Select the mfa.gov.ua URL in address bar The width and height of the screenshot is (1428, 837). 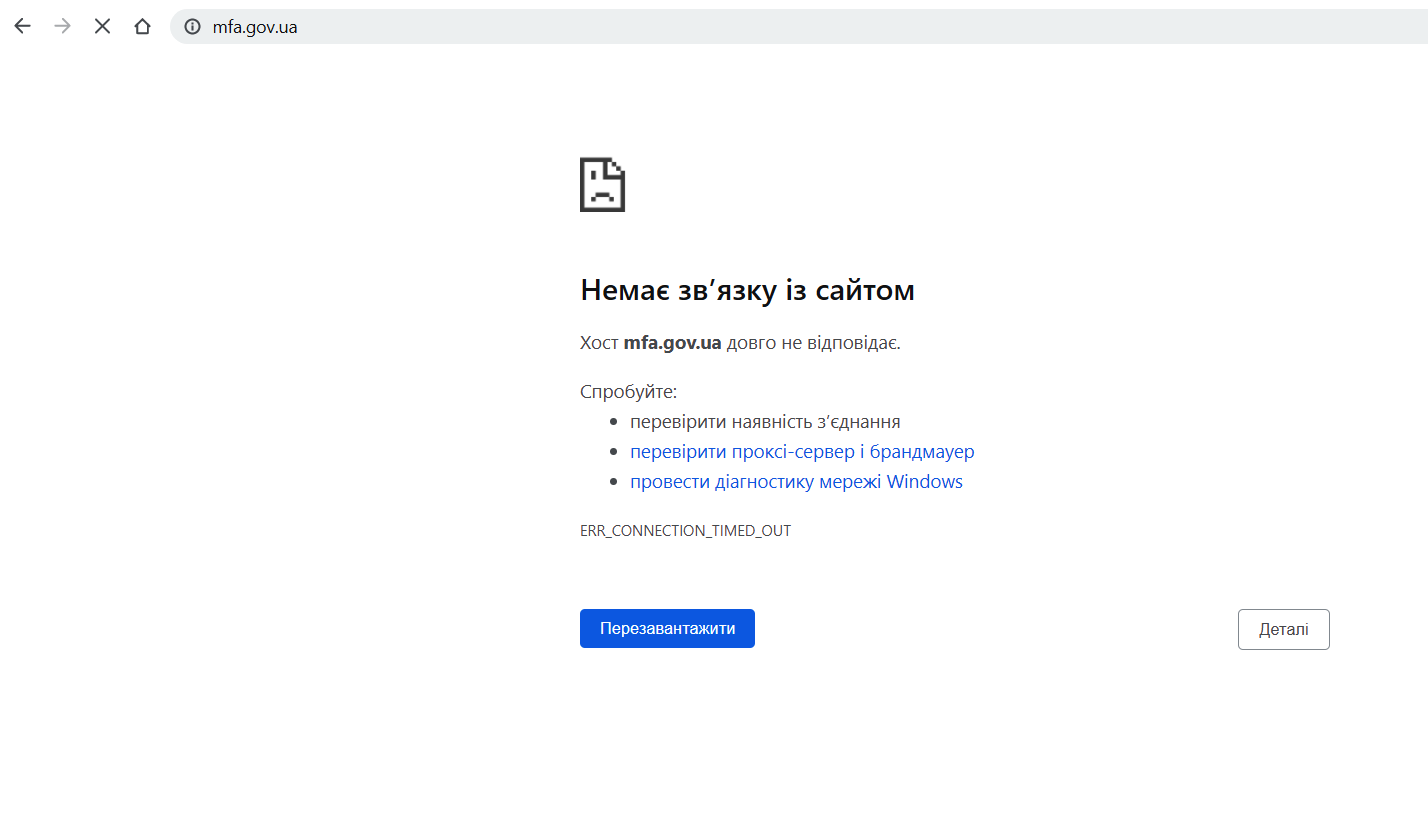point(255,27)
